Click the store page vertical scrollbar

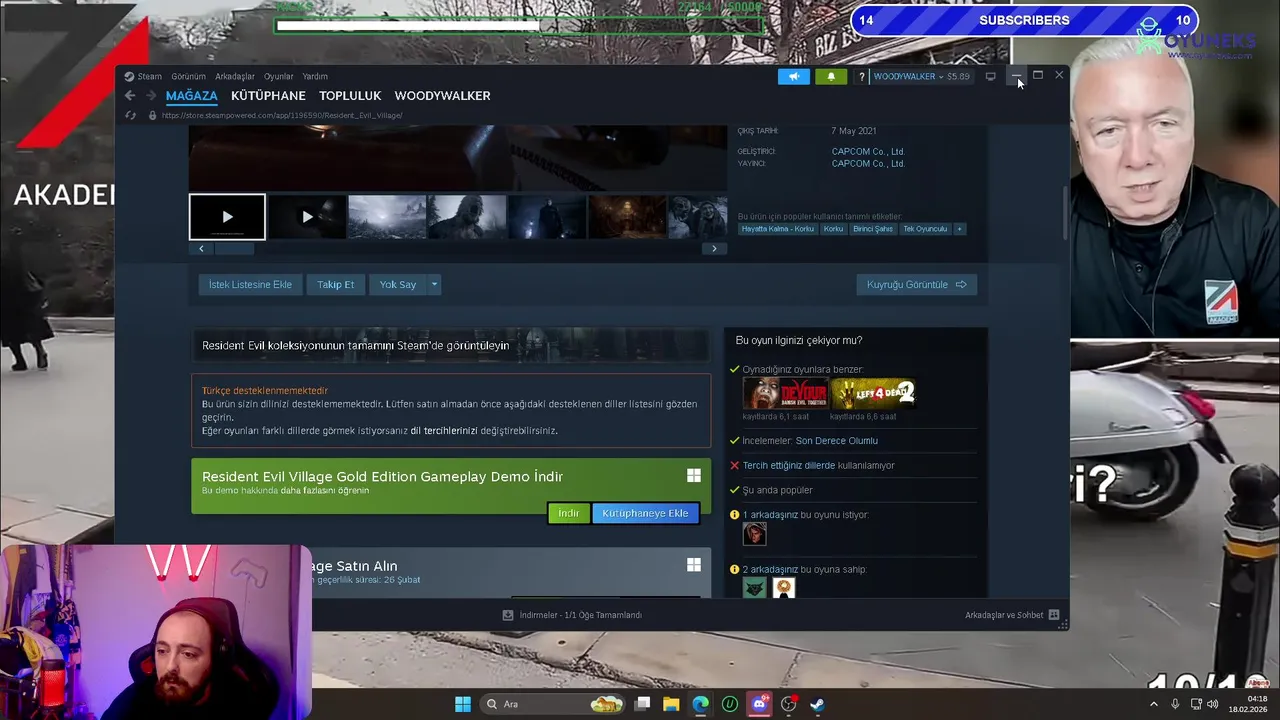tap(1064, 215)
